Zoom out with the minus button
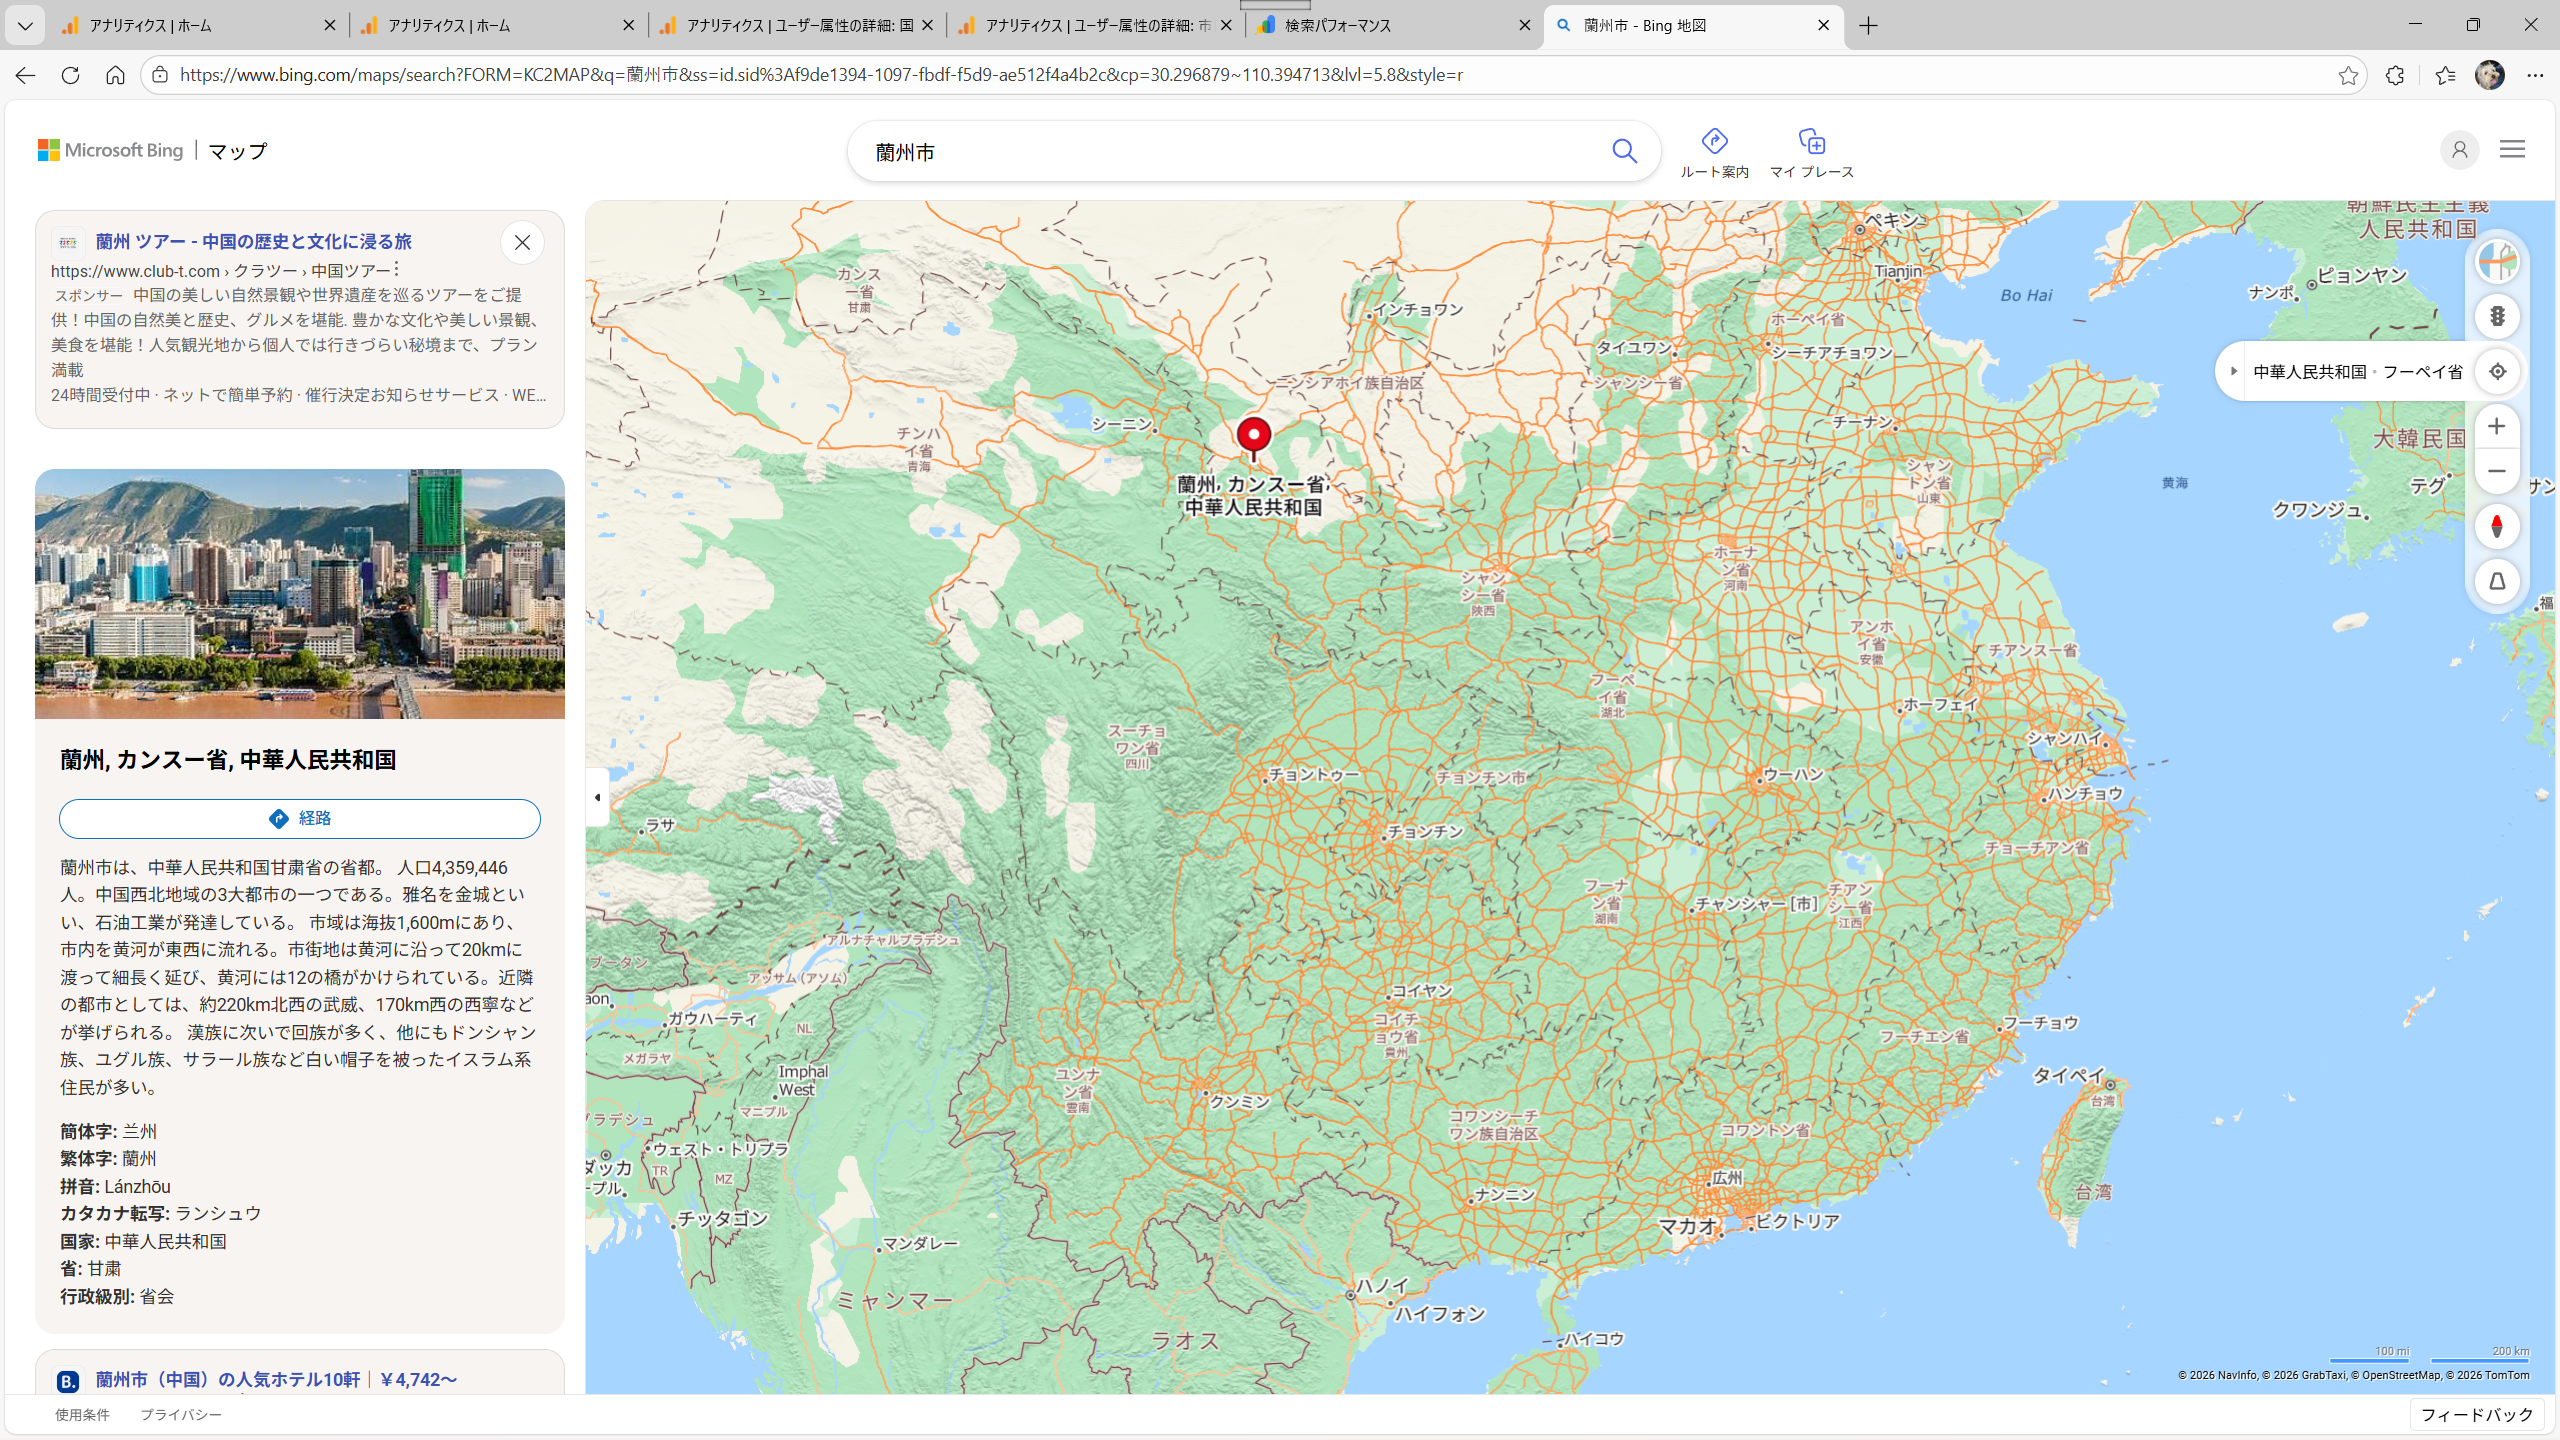The height and width of the screenshot is (1440, 2560). (2497, 471)
